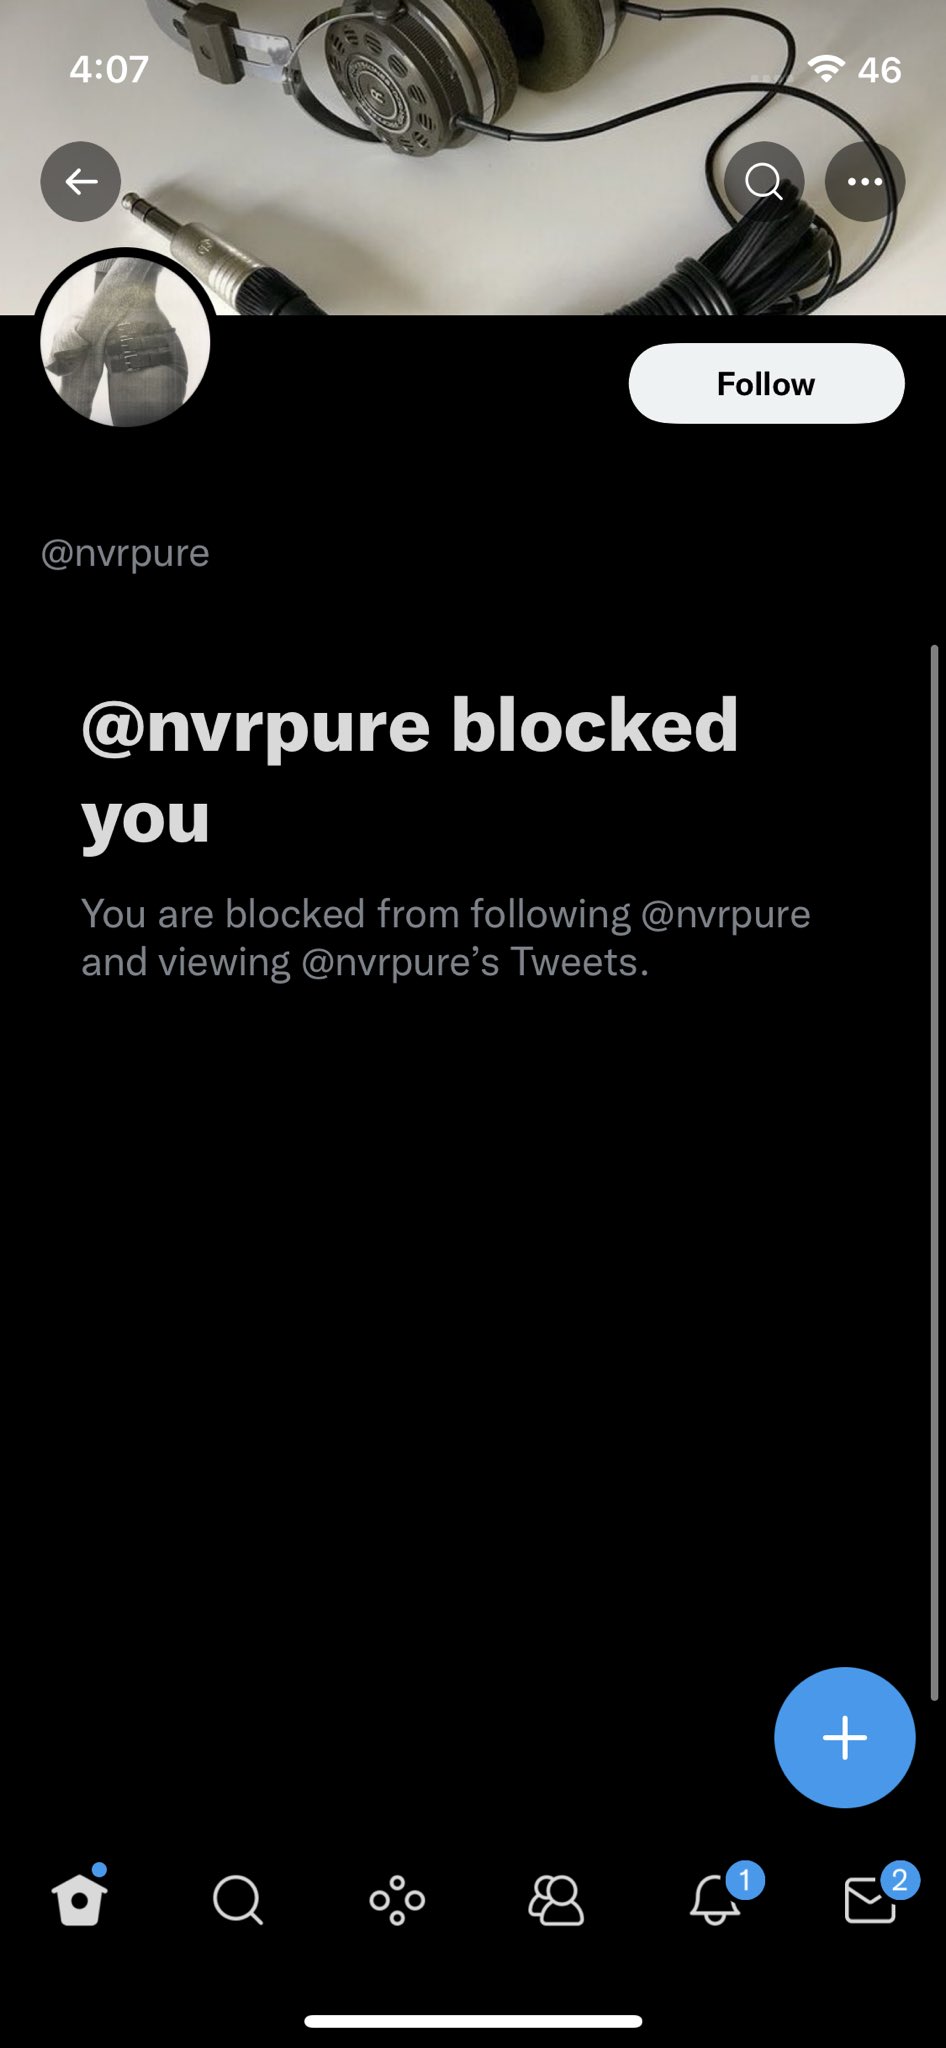946x2048 pixels.
Task: Tap the 4:07 clock in status bar
Action: pos(109,69)
